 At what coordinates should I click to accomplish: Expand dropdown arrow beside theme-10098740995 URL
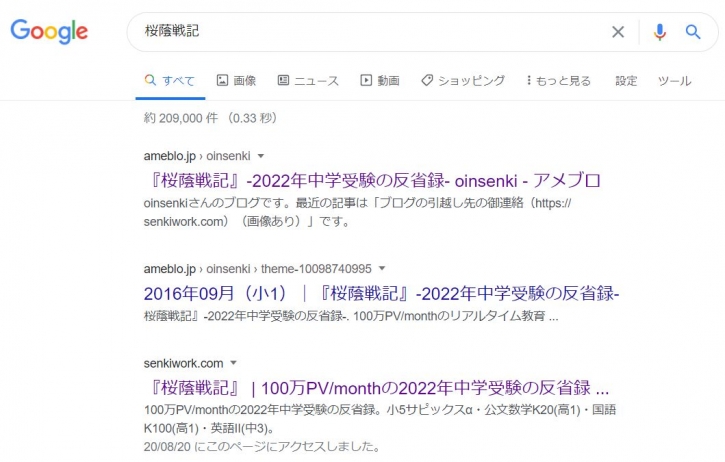point(382,268)
